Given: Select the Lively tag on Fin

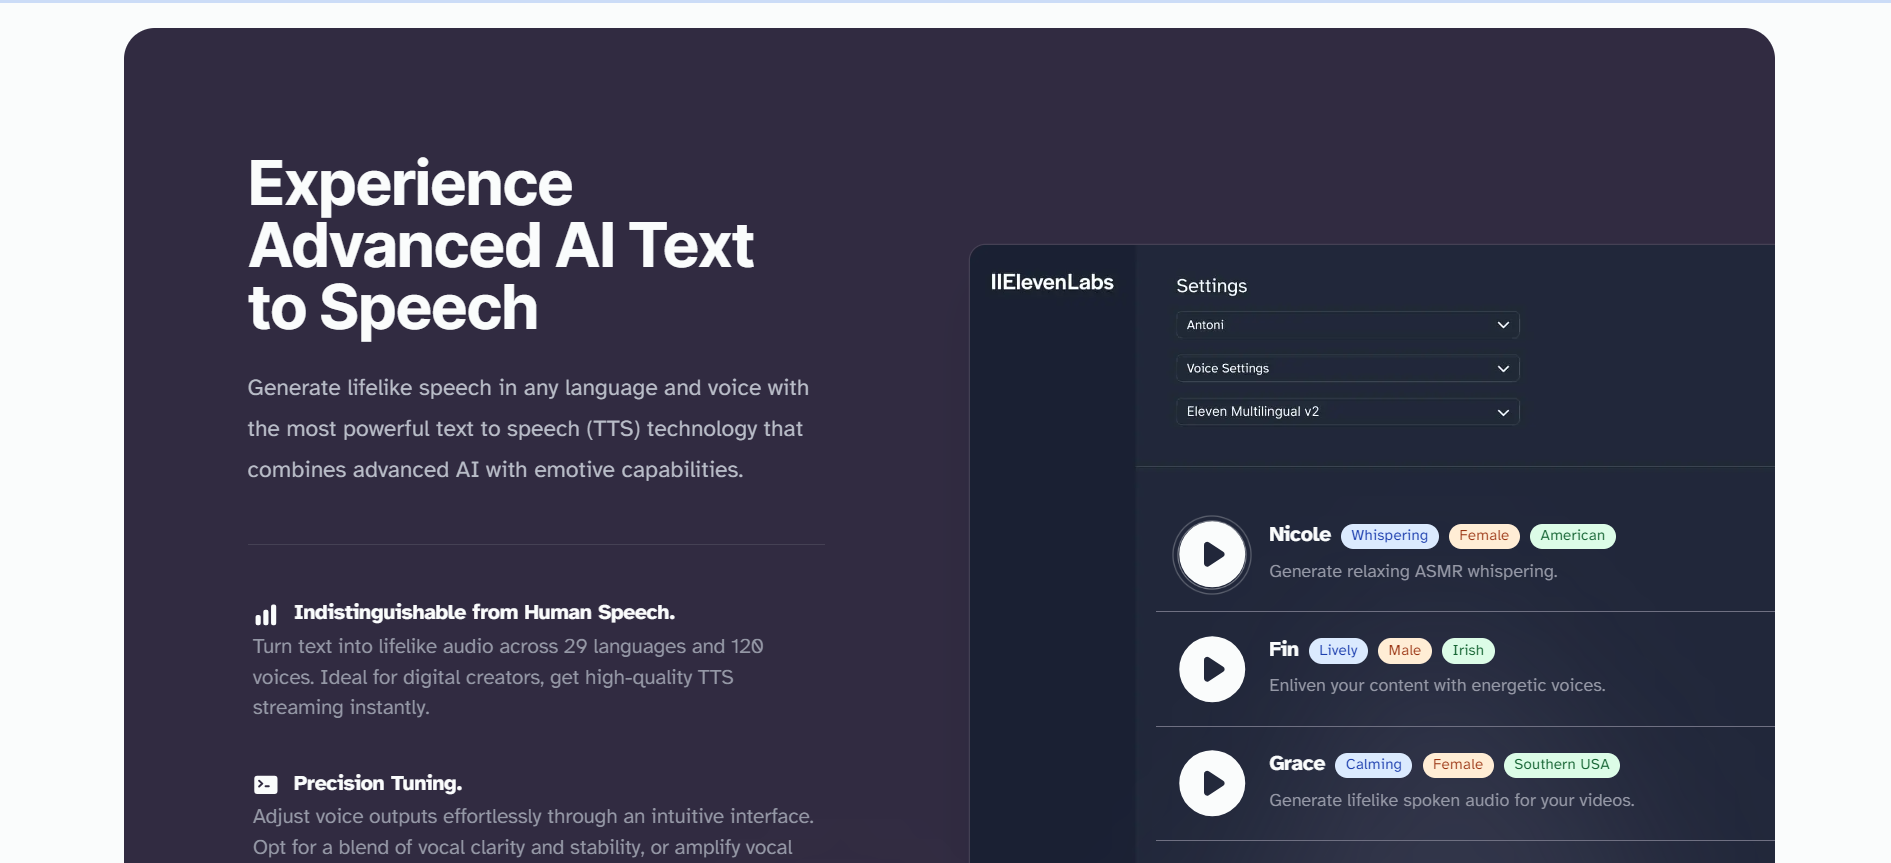Looking at the screenshot, I should coord(1338,651).
